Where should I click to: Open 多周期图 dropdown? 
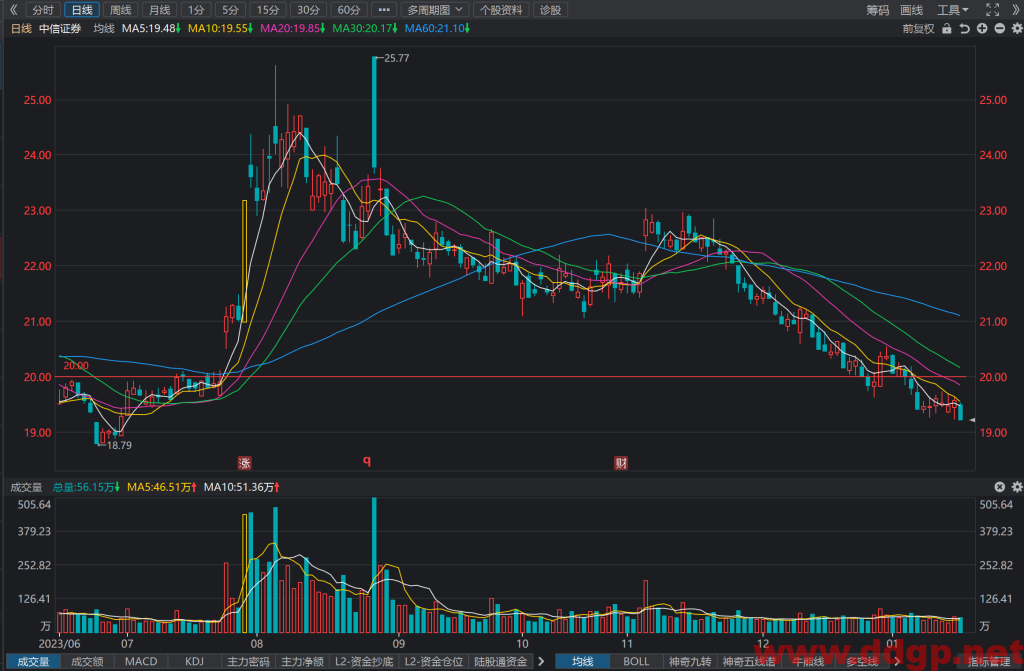pos(434,10)
